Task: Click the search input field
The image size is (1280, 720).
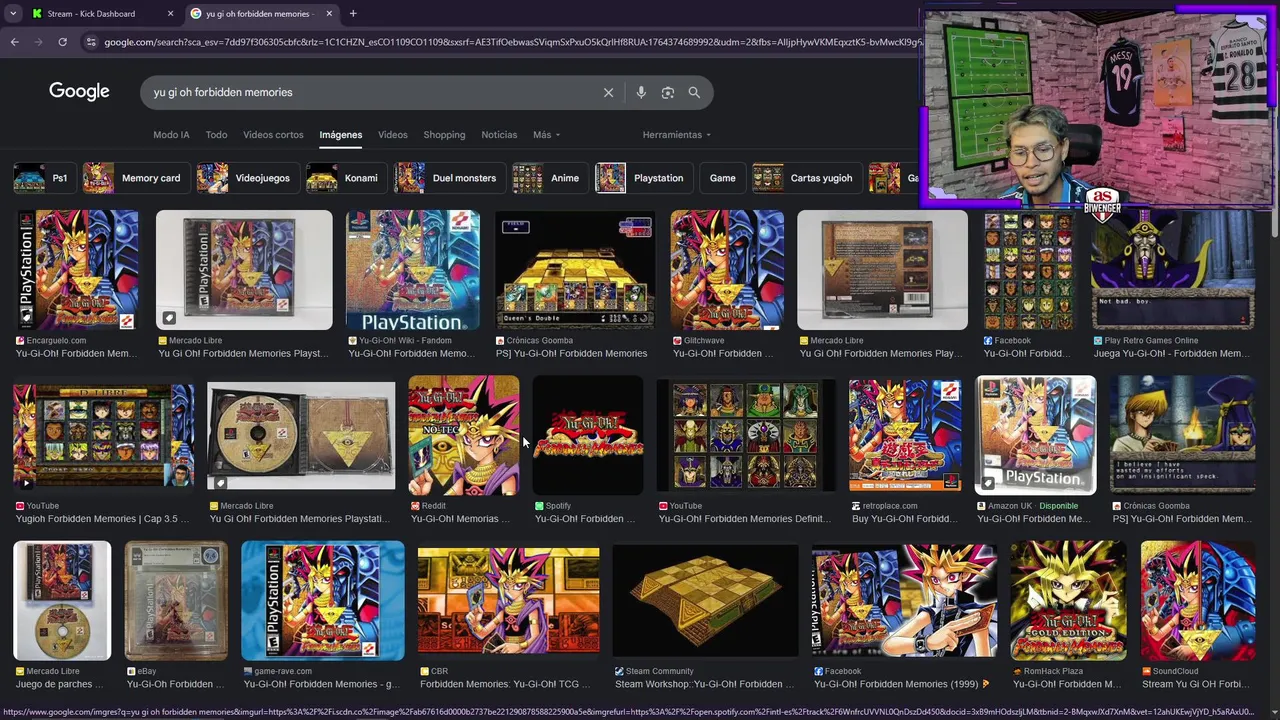Action: click(372, 92)
